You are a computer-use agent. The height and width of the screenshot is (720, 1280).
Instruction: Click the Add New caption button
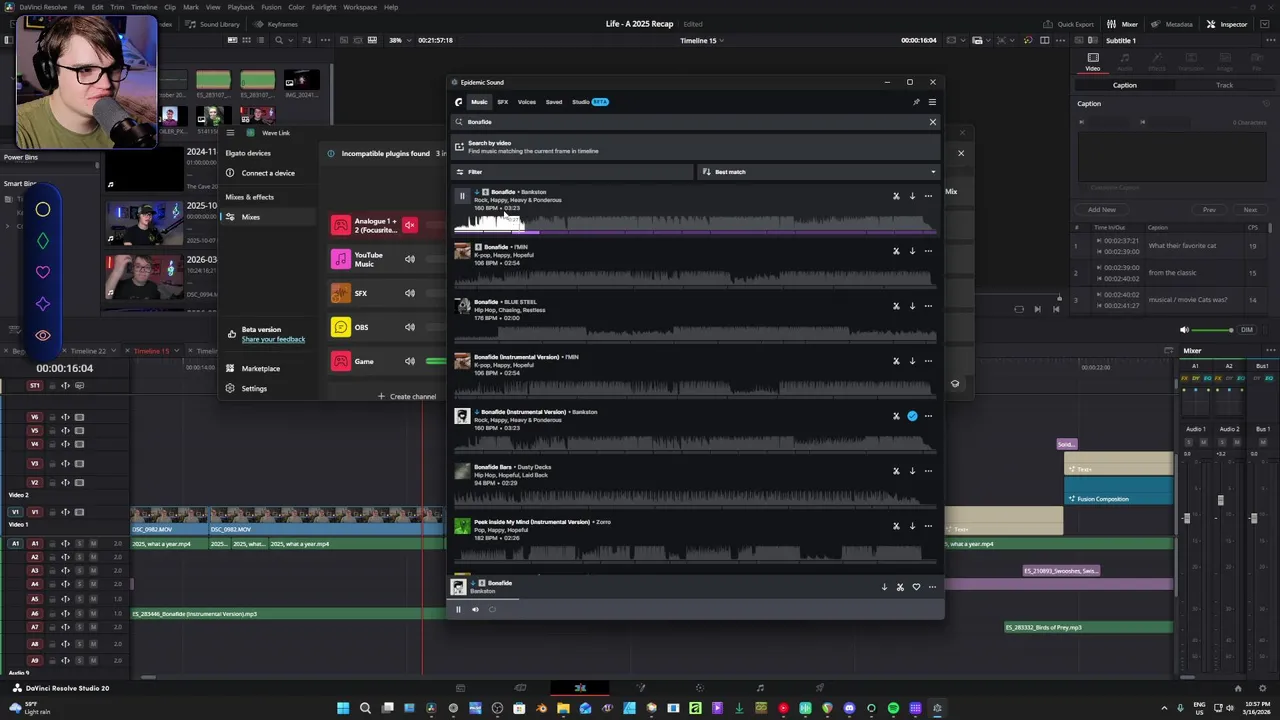click(1102, 210)
